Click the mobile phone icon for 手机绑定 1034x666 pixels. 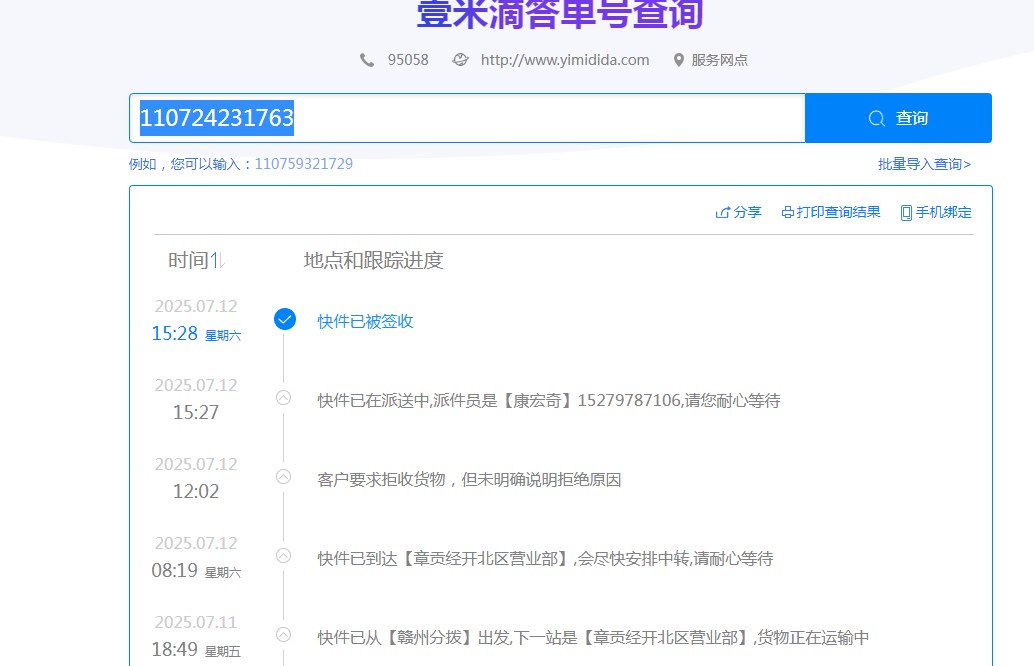click(907, 212)
